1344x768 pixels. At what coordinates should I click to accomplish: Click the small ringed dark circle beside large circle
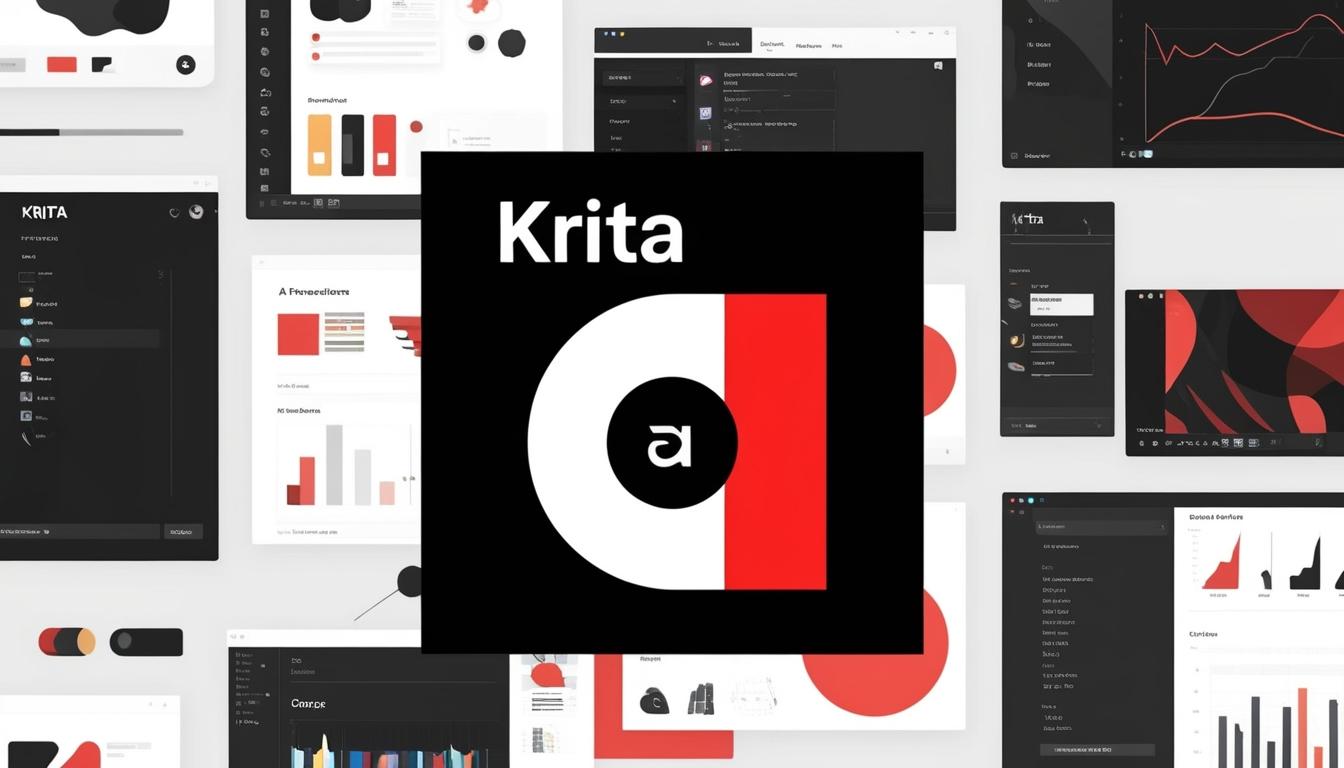pos(477,43)
